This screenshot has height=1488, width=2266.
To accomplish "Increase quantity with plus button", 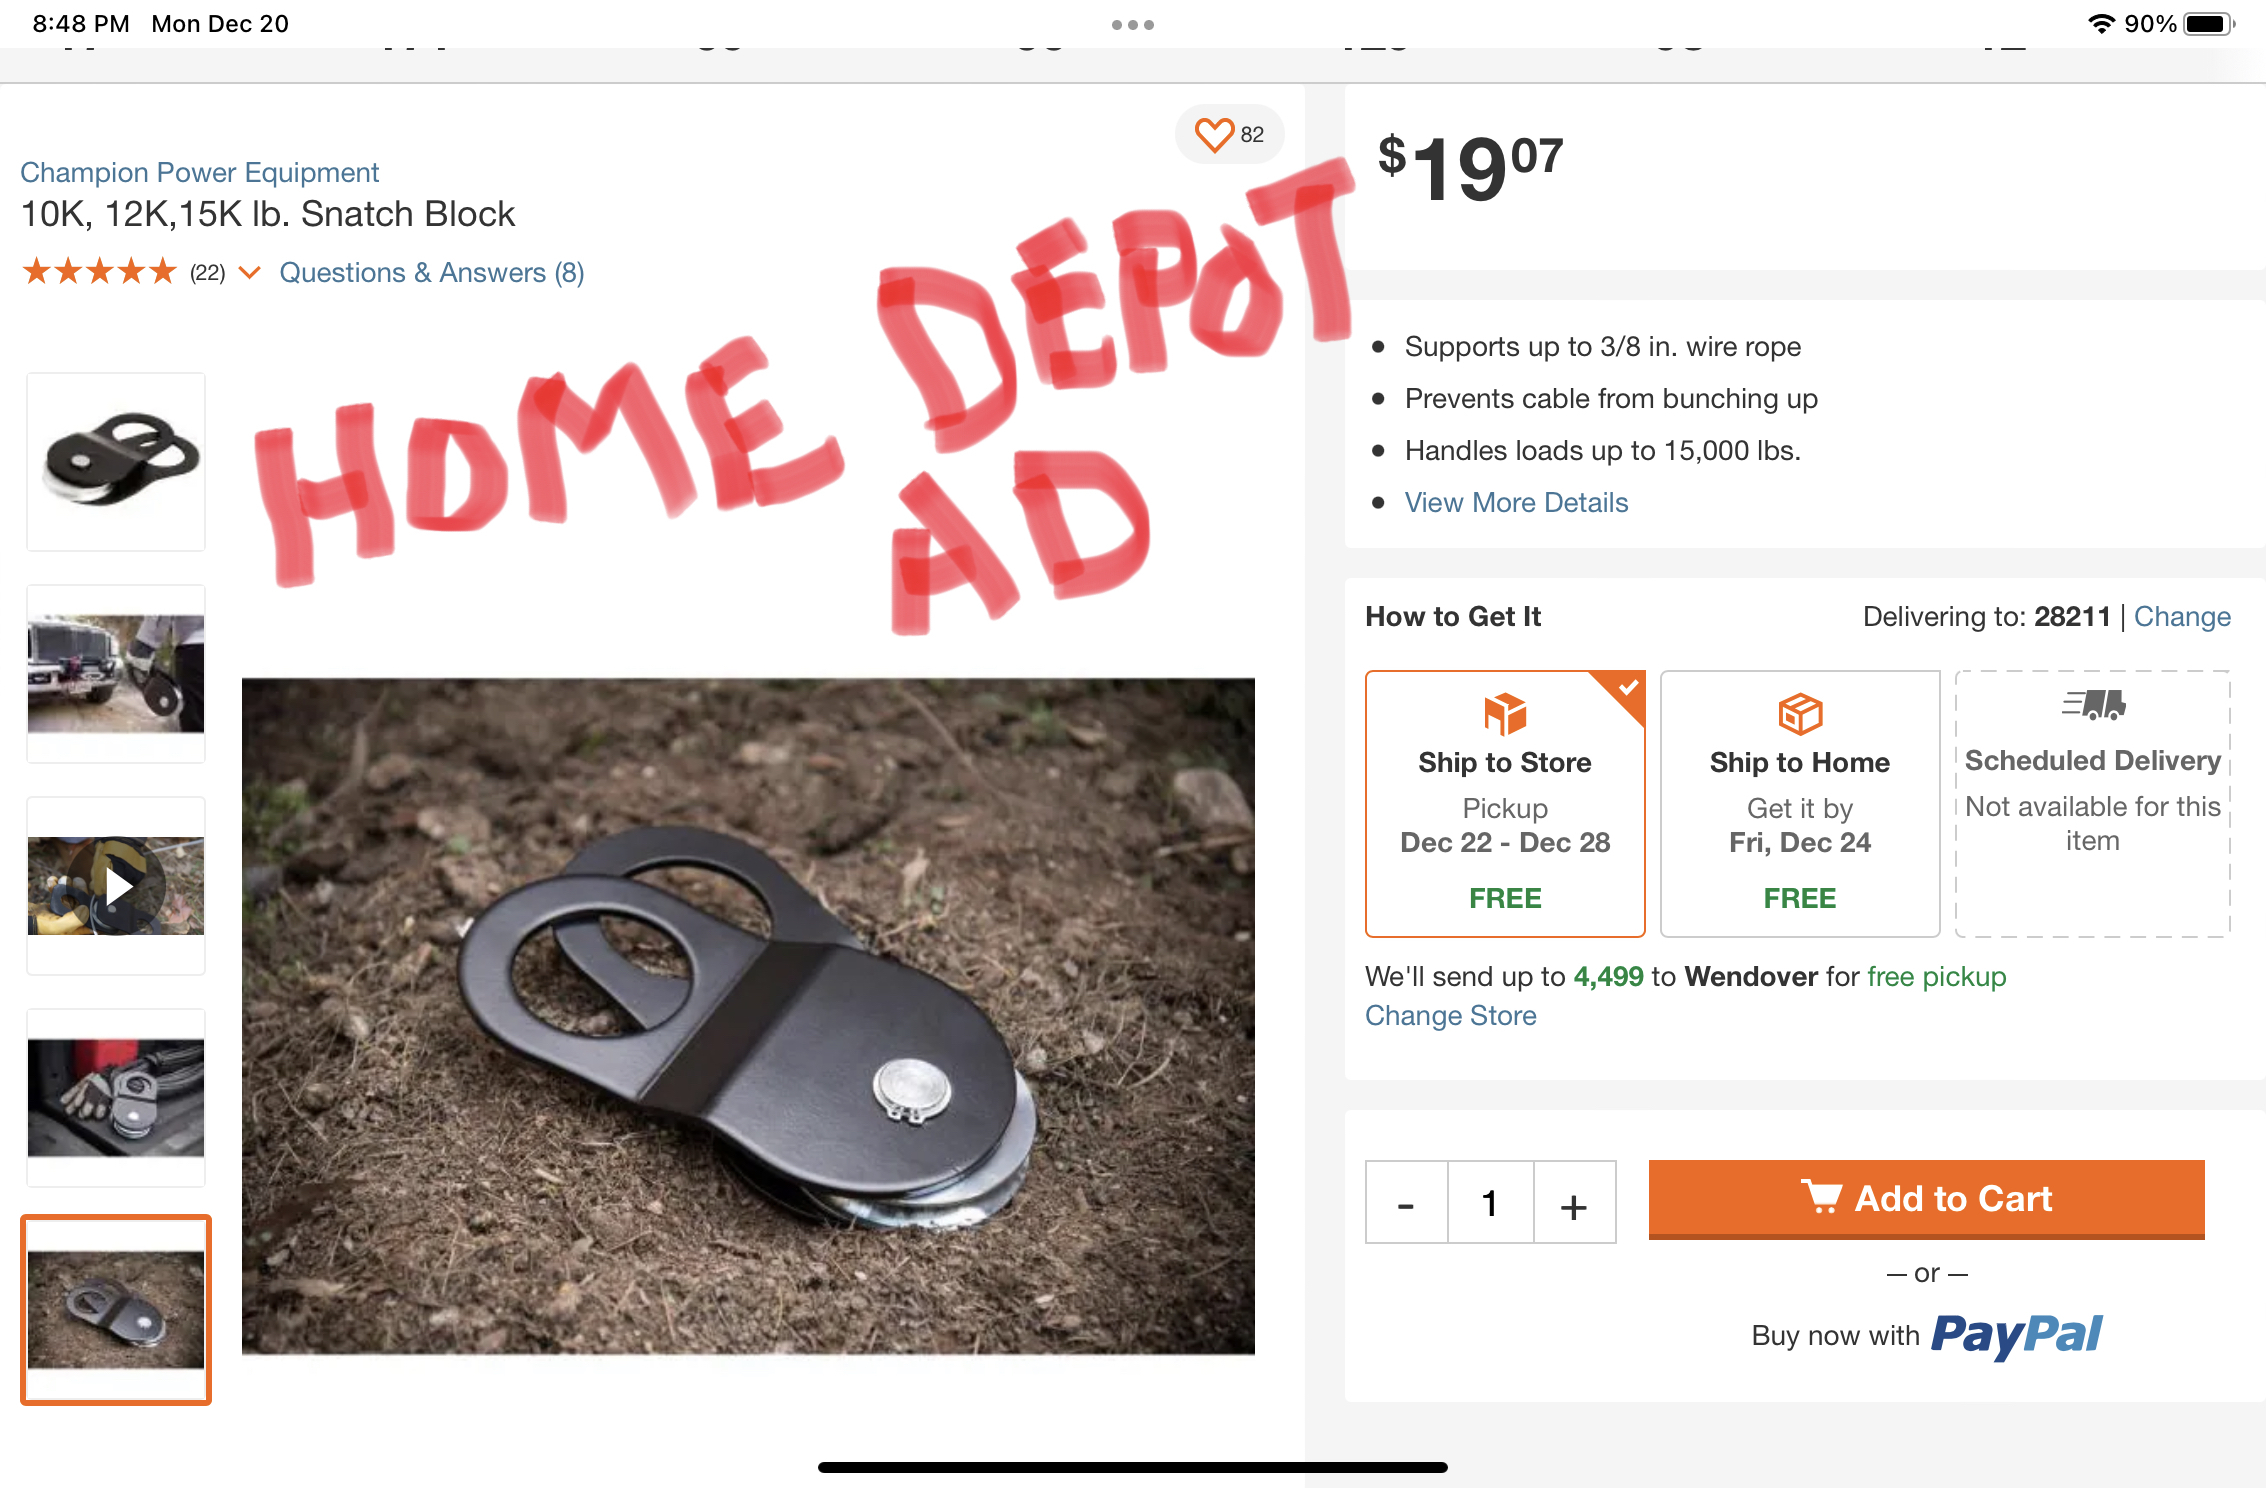I will (x=1574, y=1203).
